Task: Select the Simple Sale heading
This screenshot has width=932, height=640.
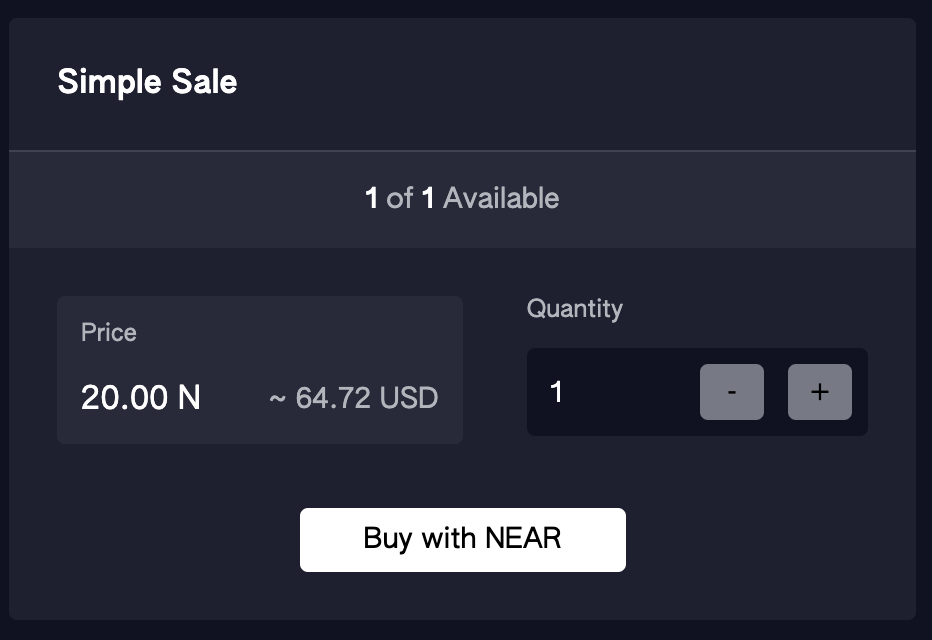Action: tap(147, 81)
